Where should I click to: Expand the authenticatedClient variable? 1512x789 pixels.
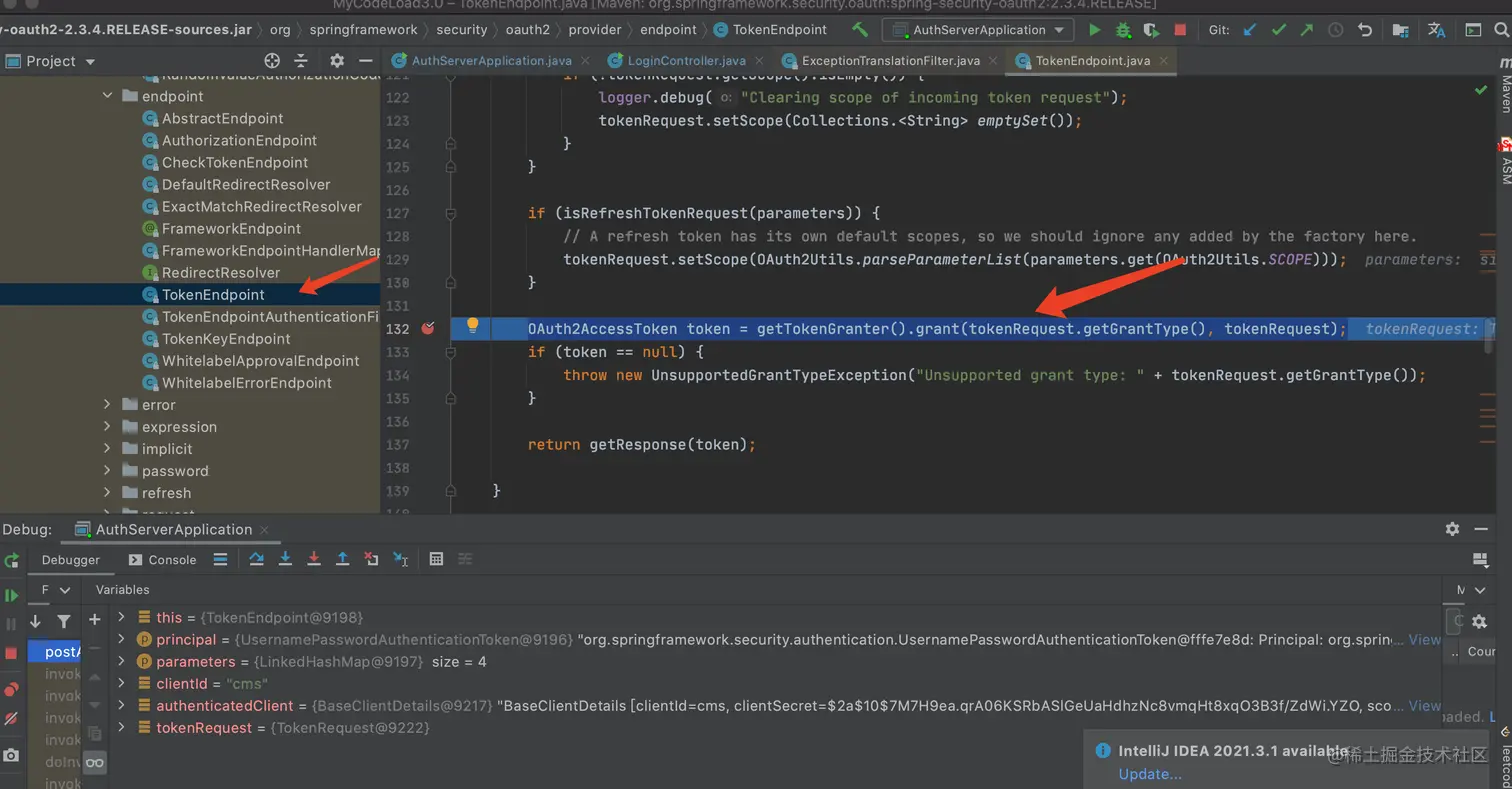[122, 705]
